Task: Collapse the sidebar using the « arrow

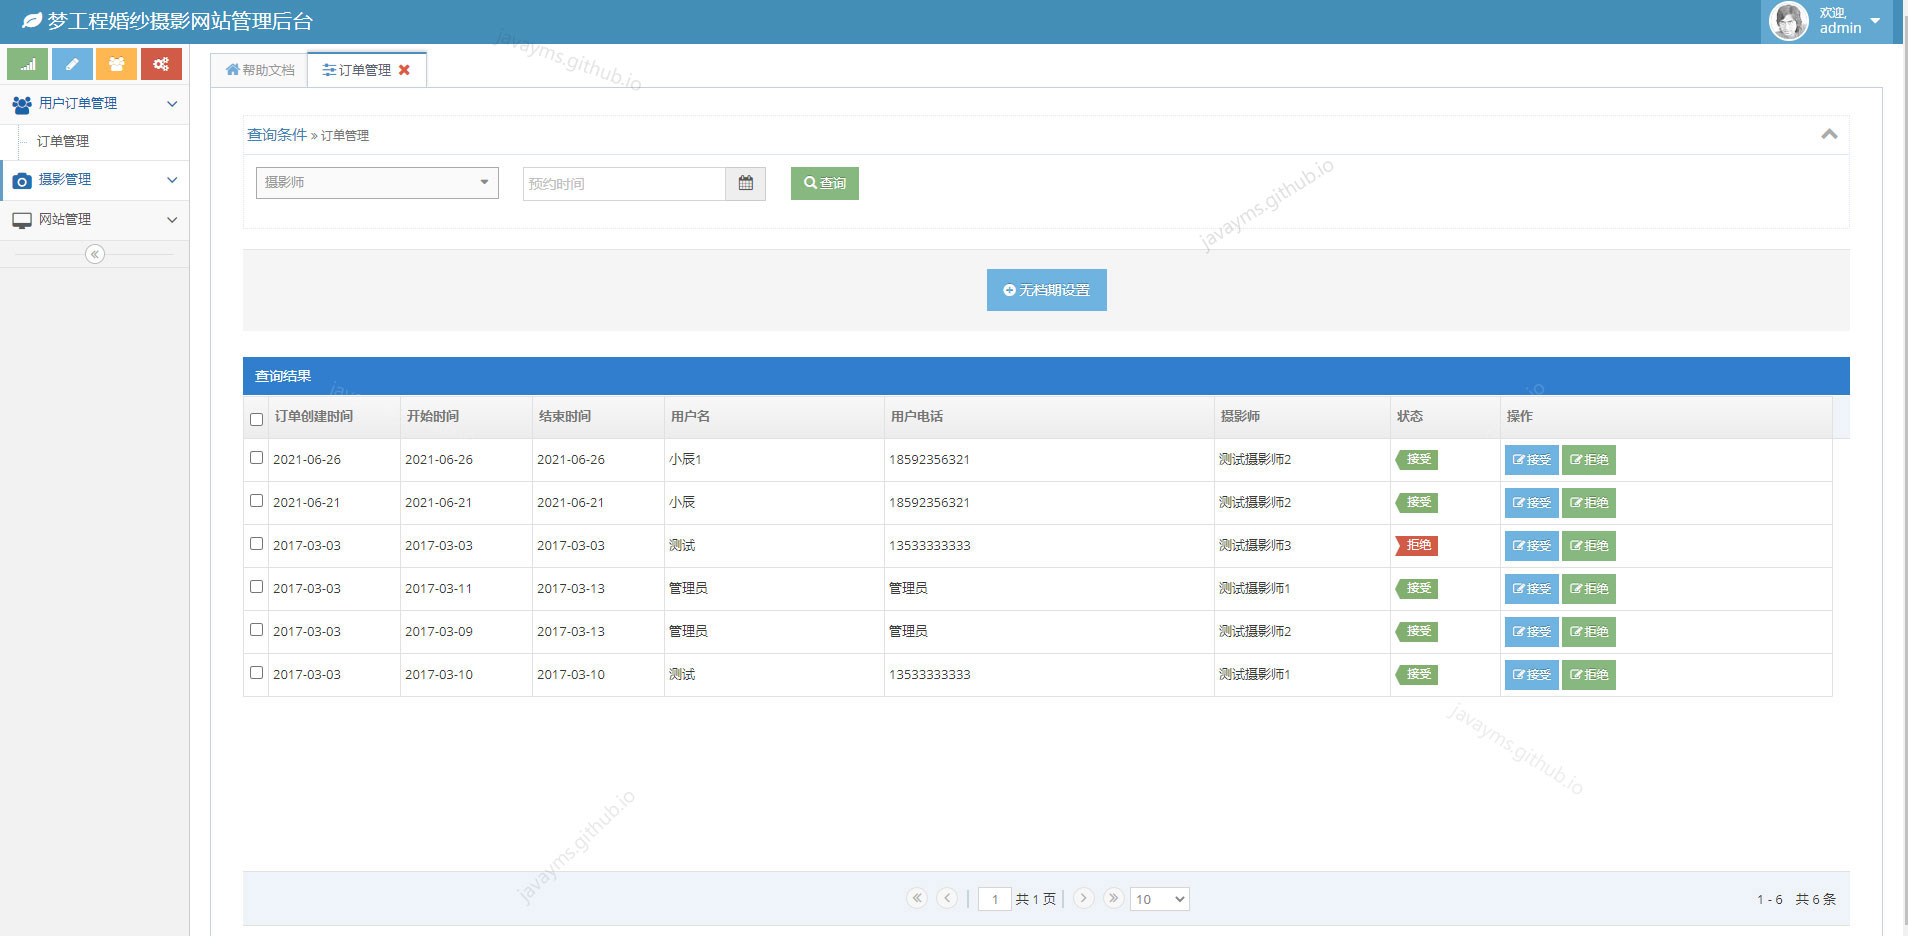Action: tap(95, 254)
